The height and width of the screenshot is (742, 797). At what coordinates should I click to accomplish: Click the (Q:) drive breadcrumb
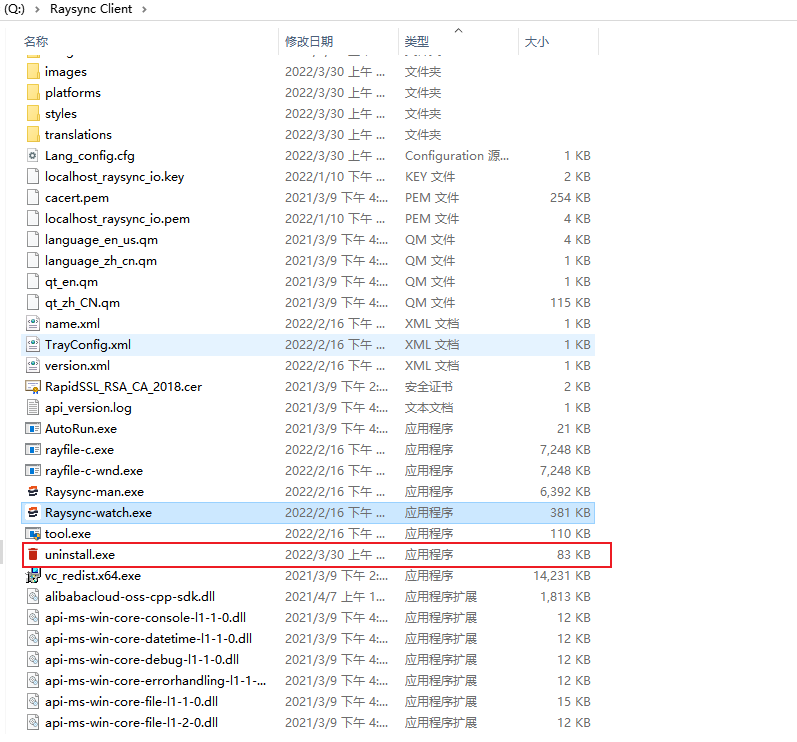tap(14, 9)
